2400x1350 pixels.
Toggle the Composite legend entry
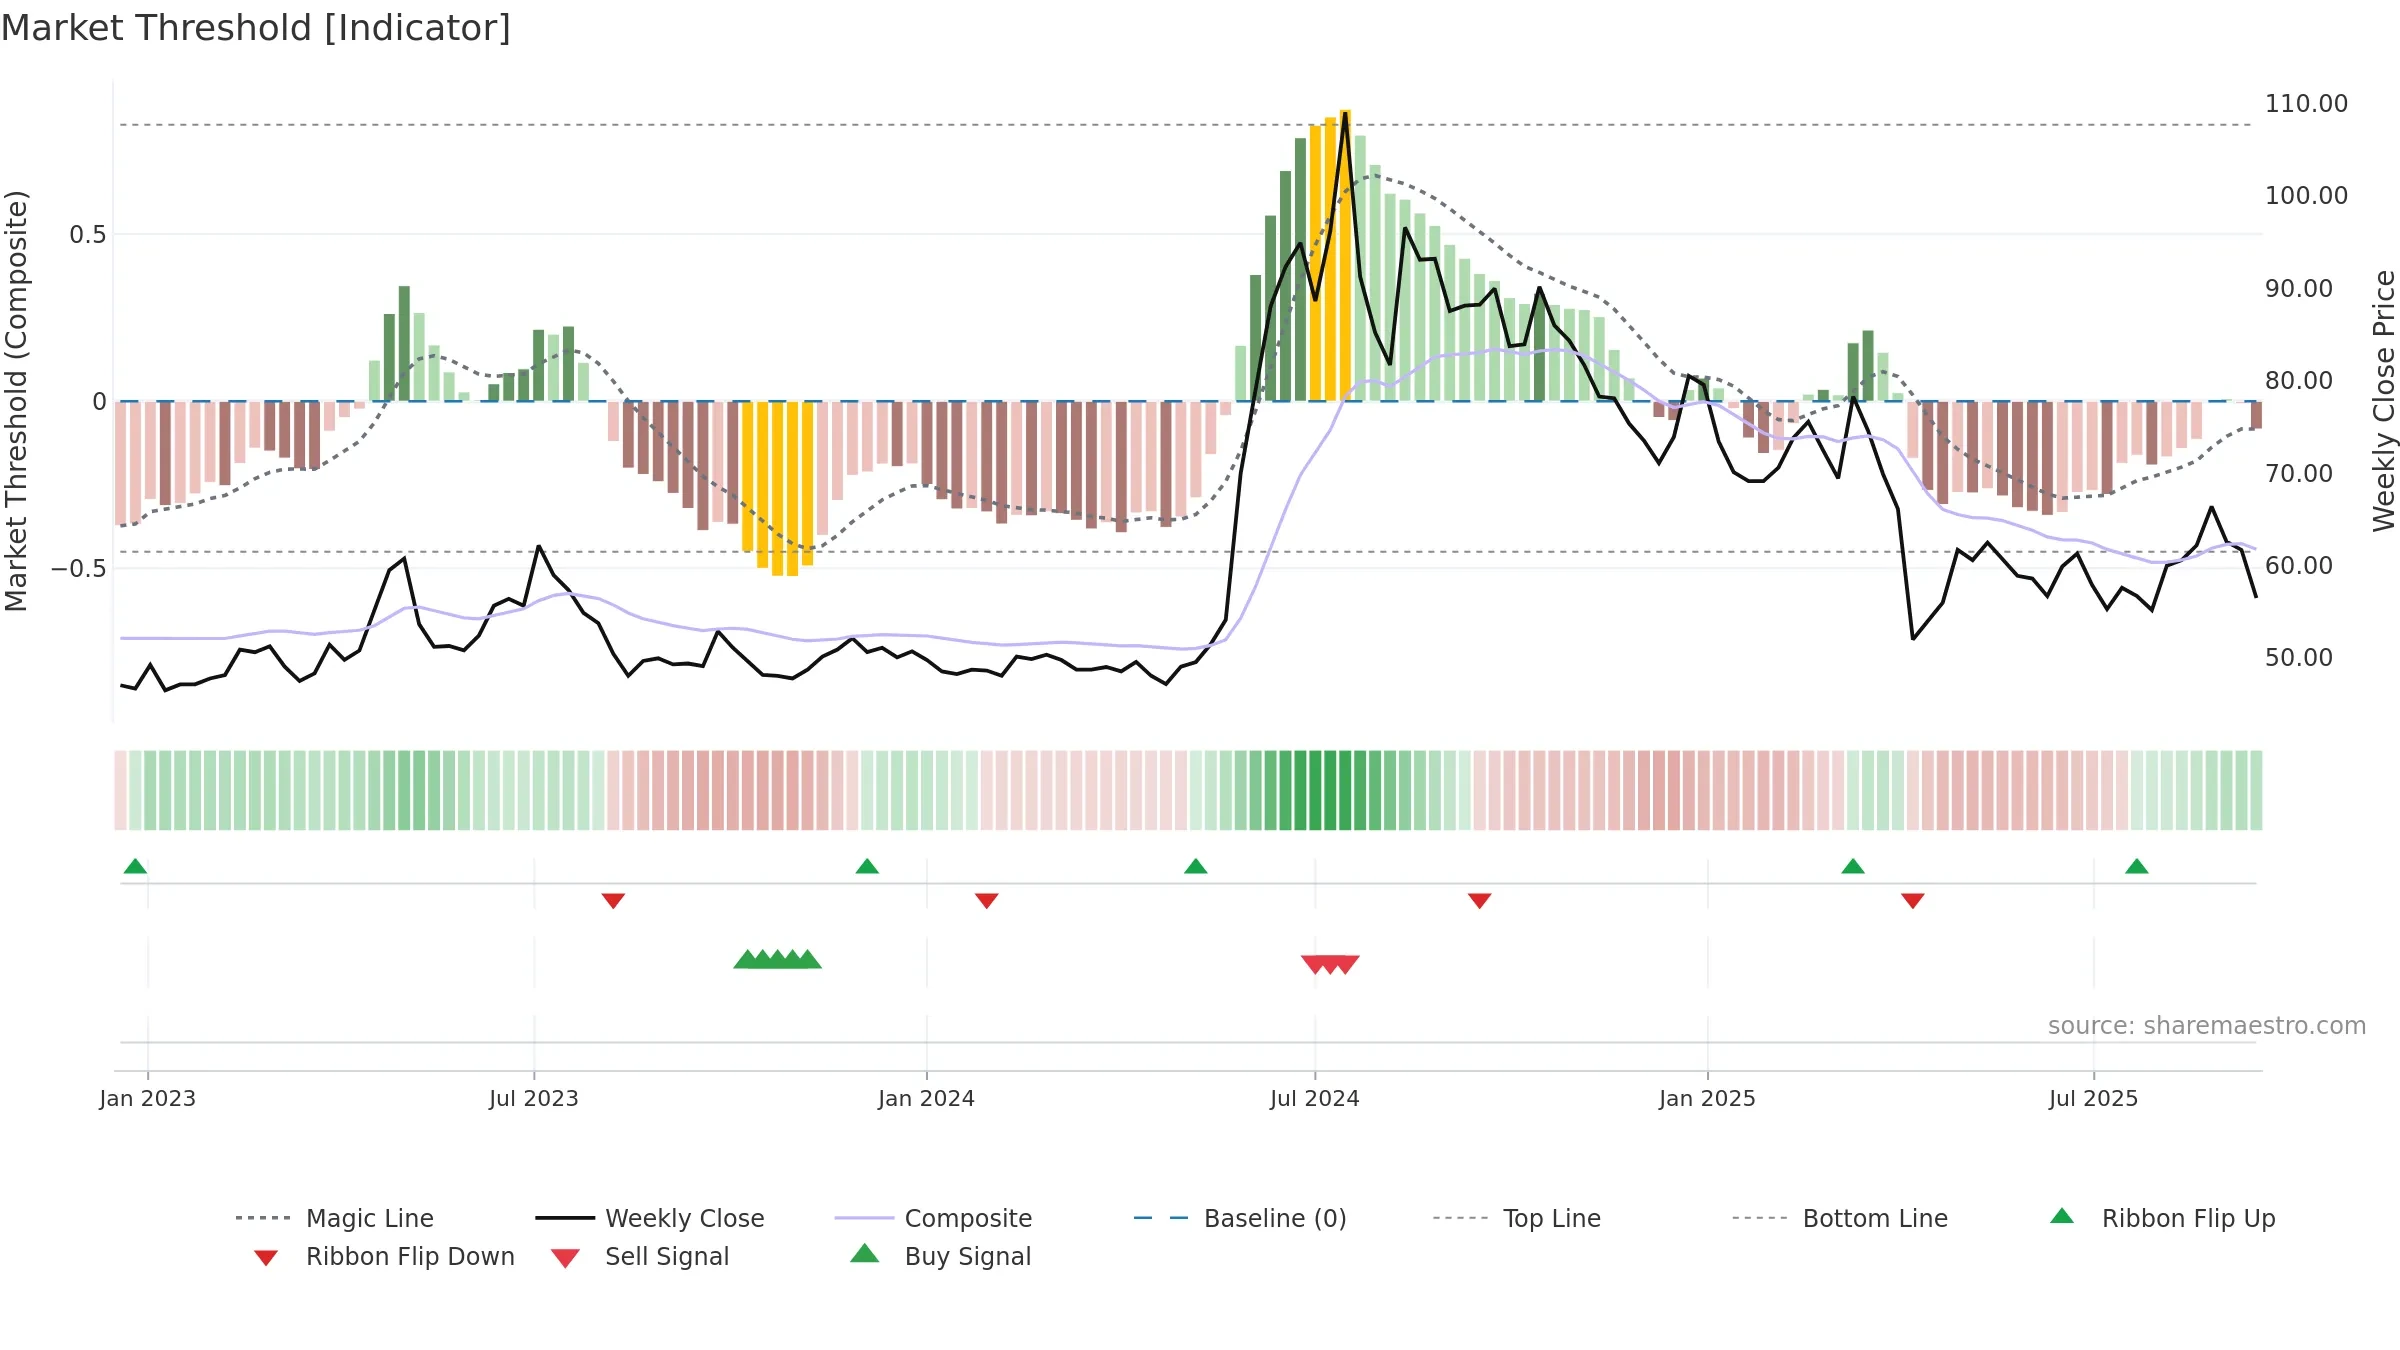(934, 1218)
